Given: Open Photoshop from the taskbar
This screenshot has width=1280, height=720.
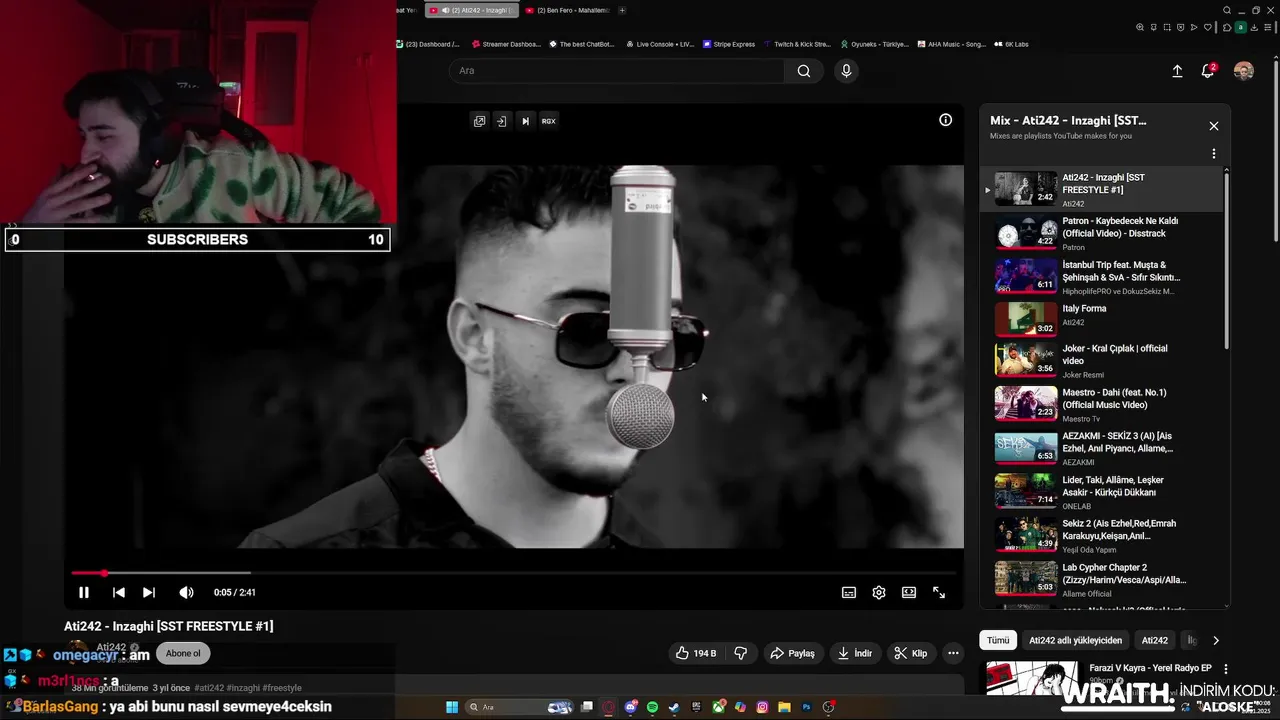Looking at the screenshot, I should pyautogui.click(x=806, y=707).
